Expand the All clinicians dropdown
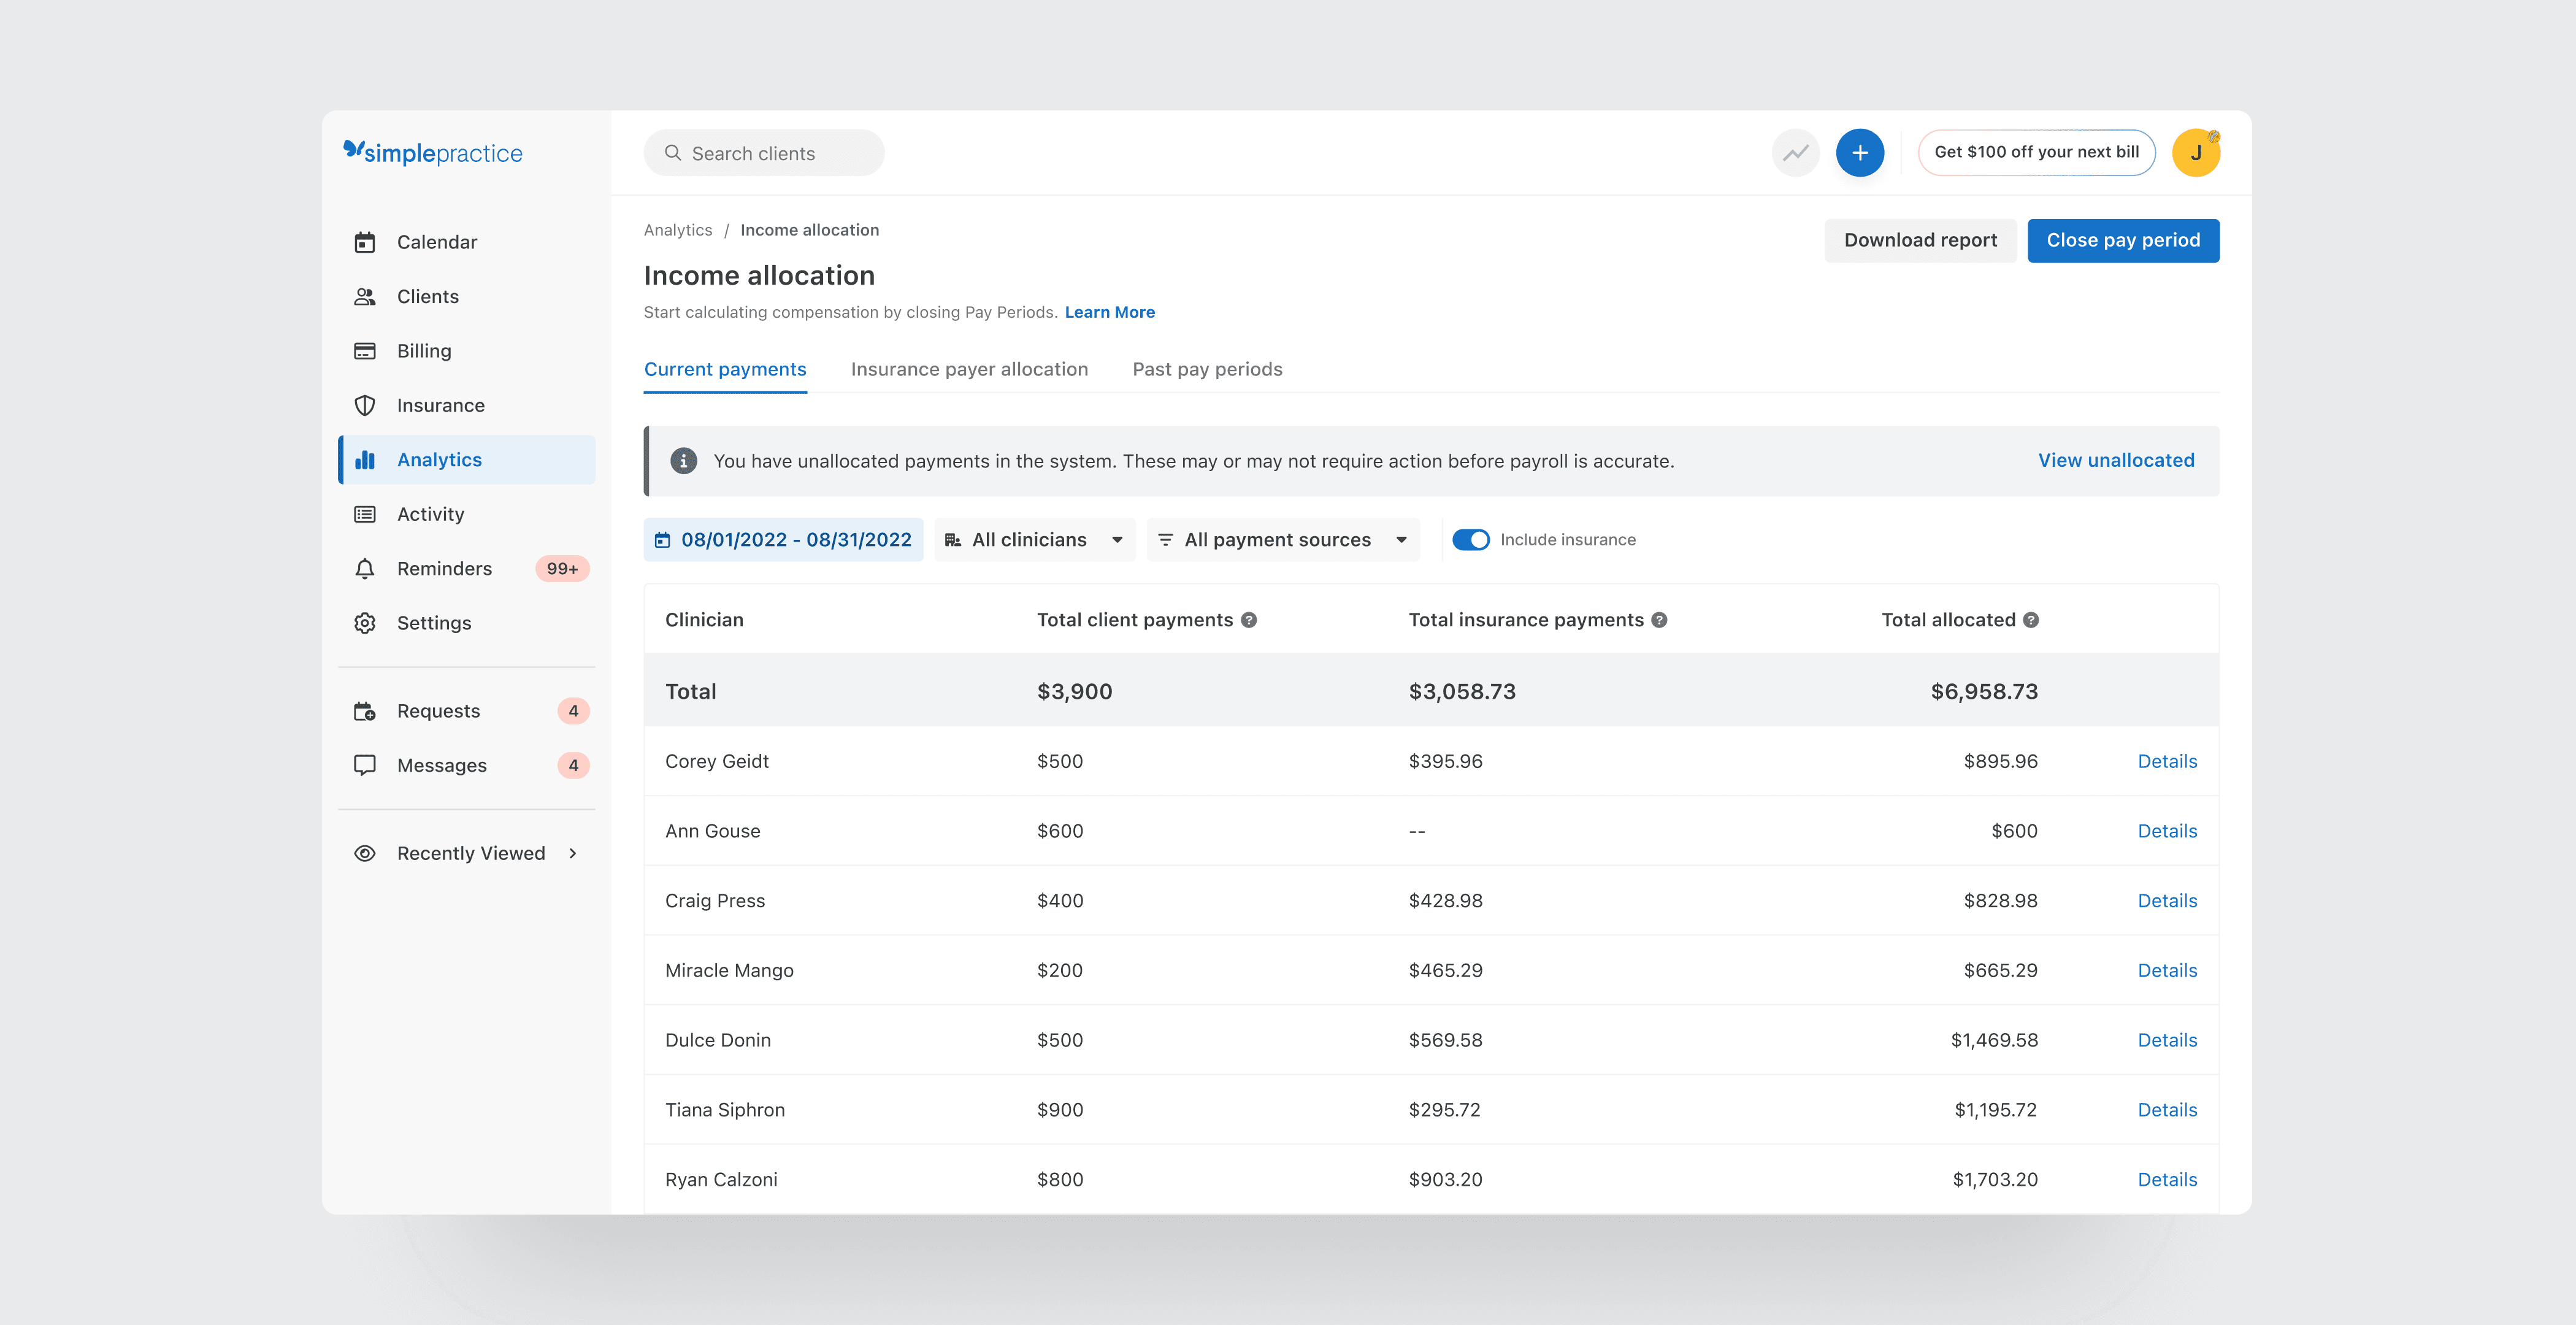2576x1325 pixels. [x=1034, y=540]
